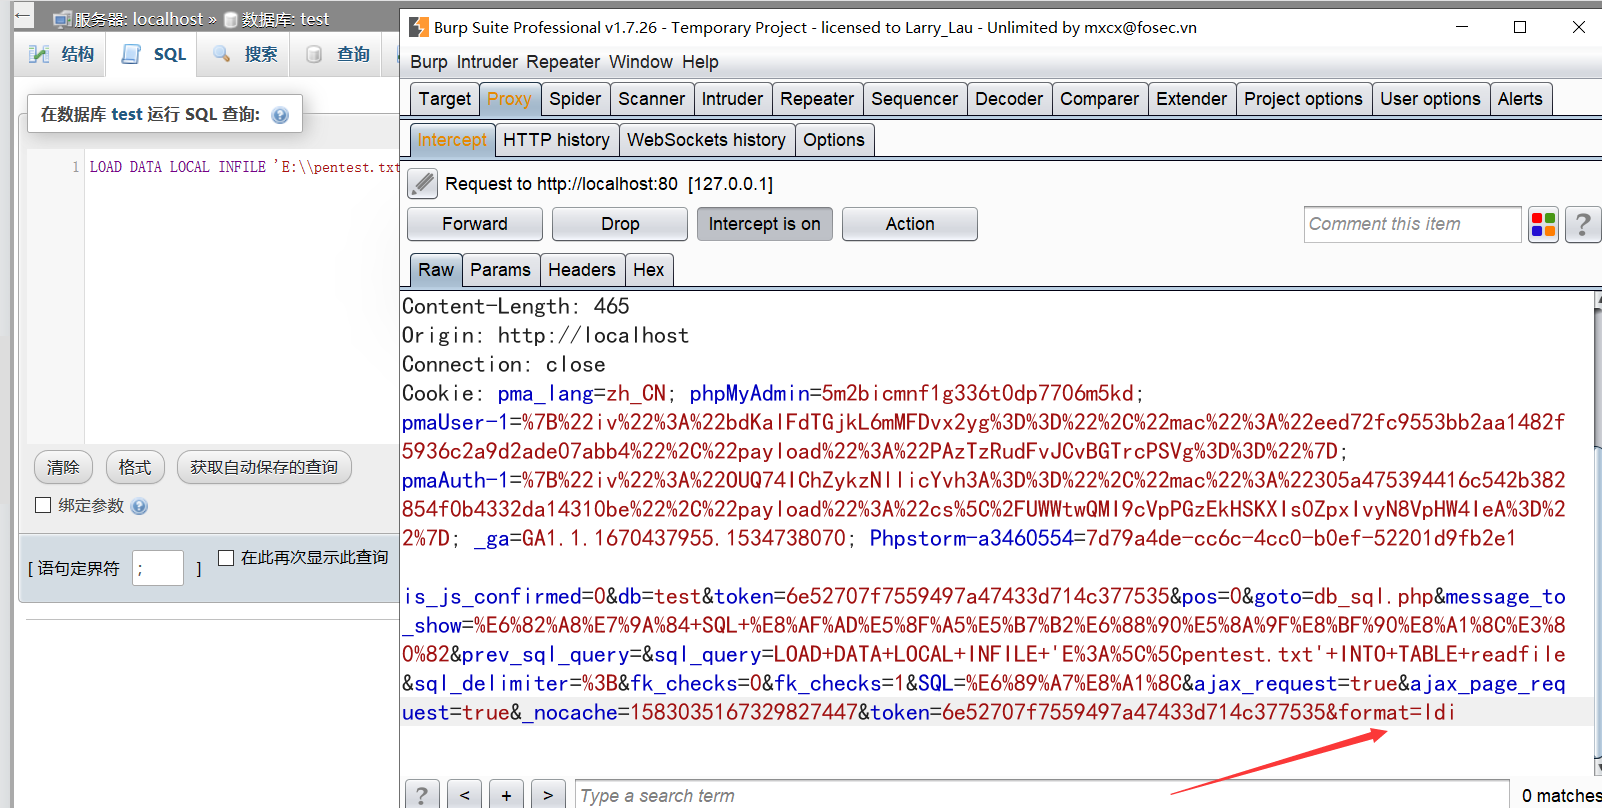Image resolution: width=1602 pixels, height=808 pixels.
Task: Click the help icon next to SQL query heading
Action: 280,115
